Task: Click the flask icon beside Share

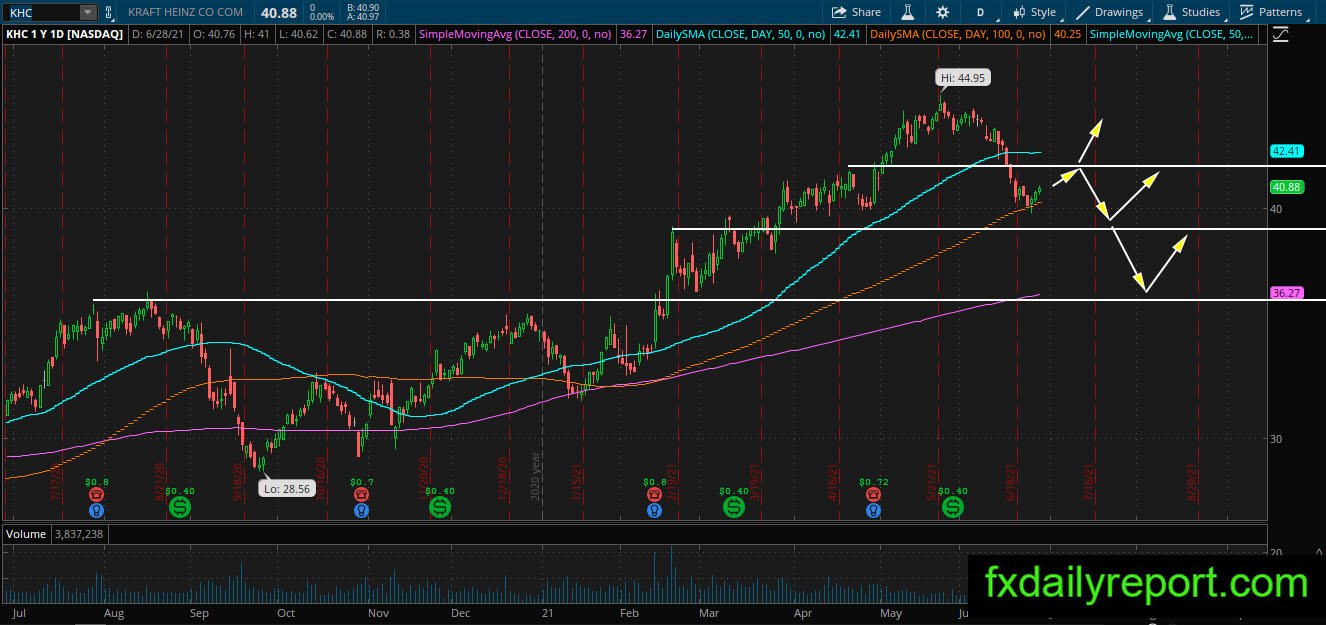Action: point(908,12)
